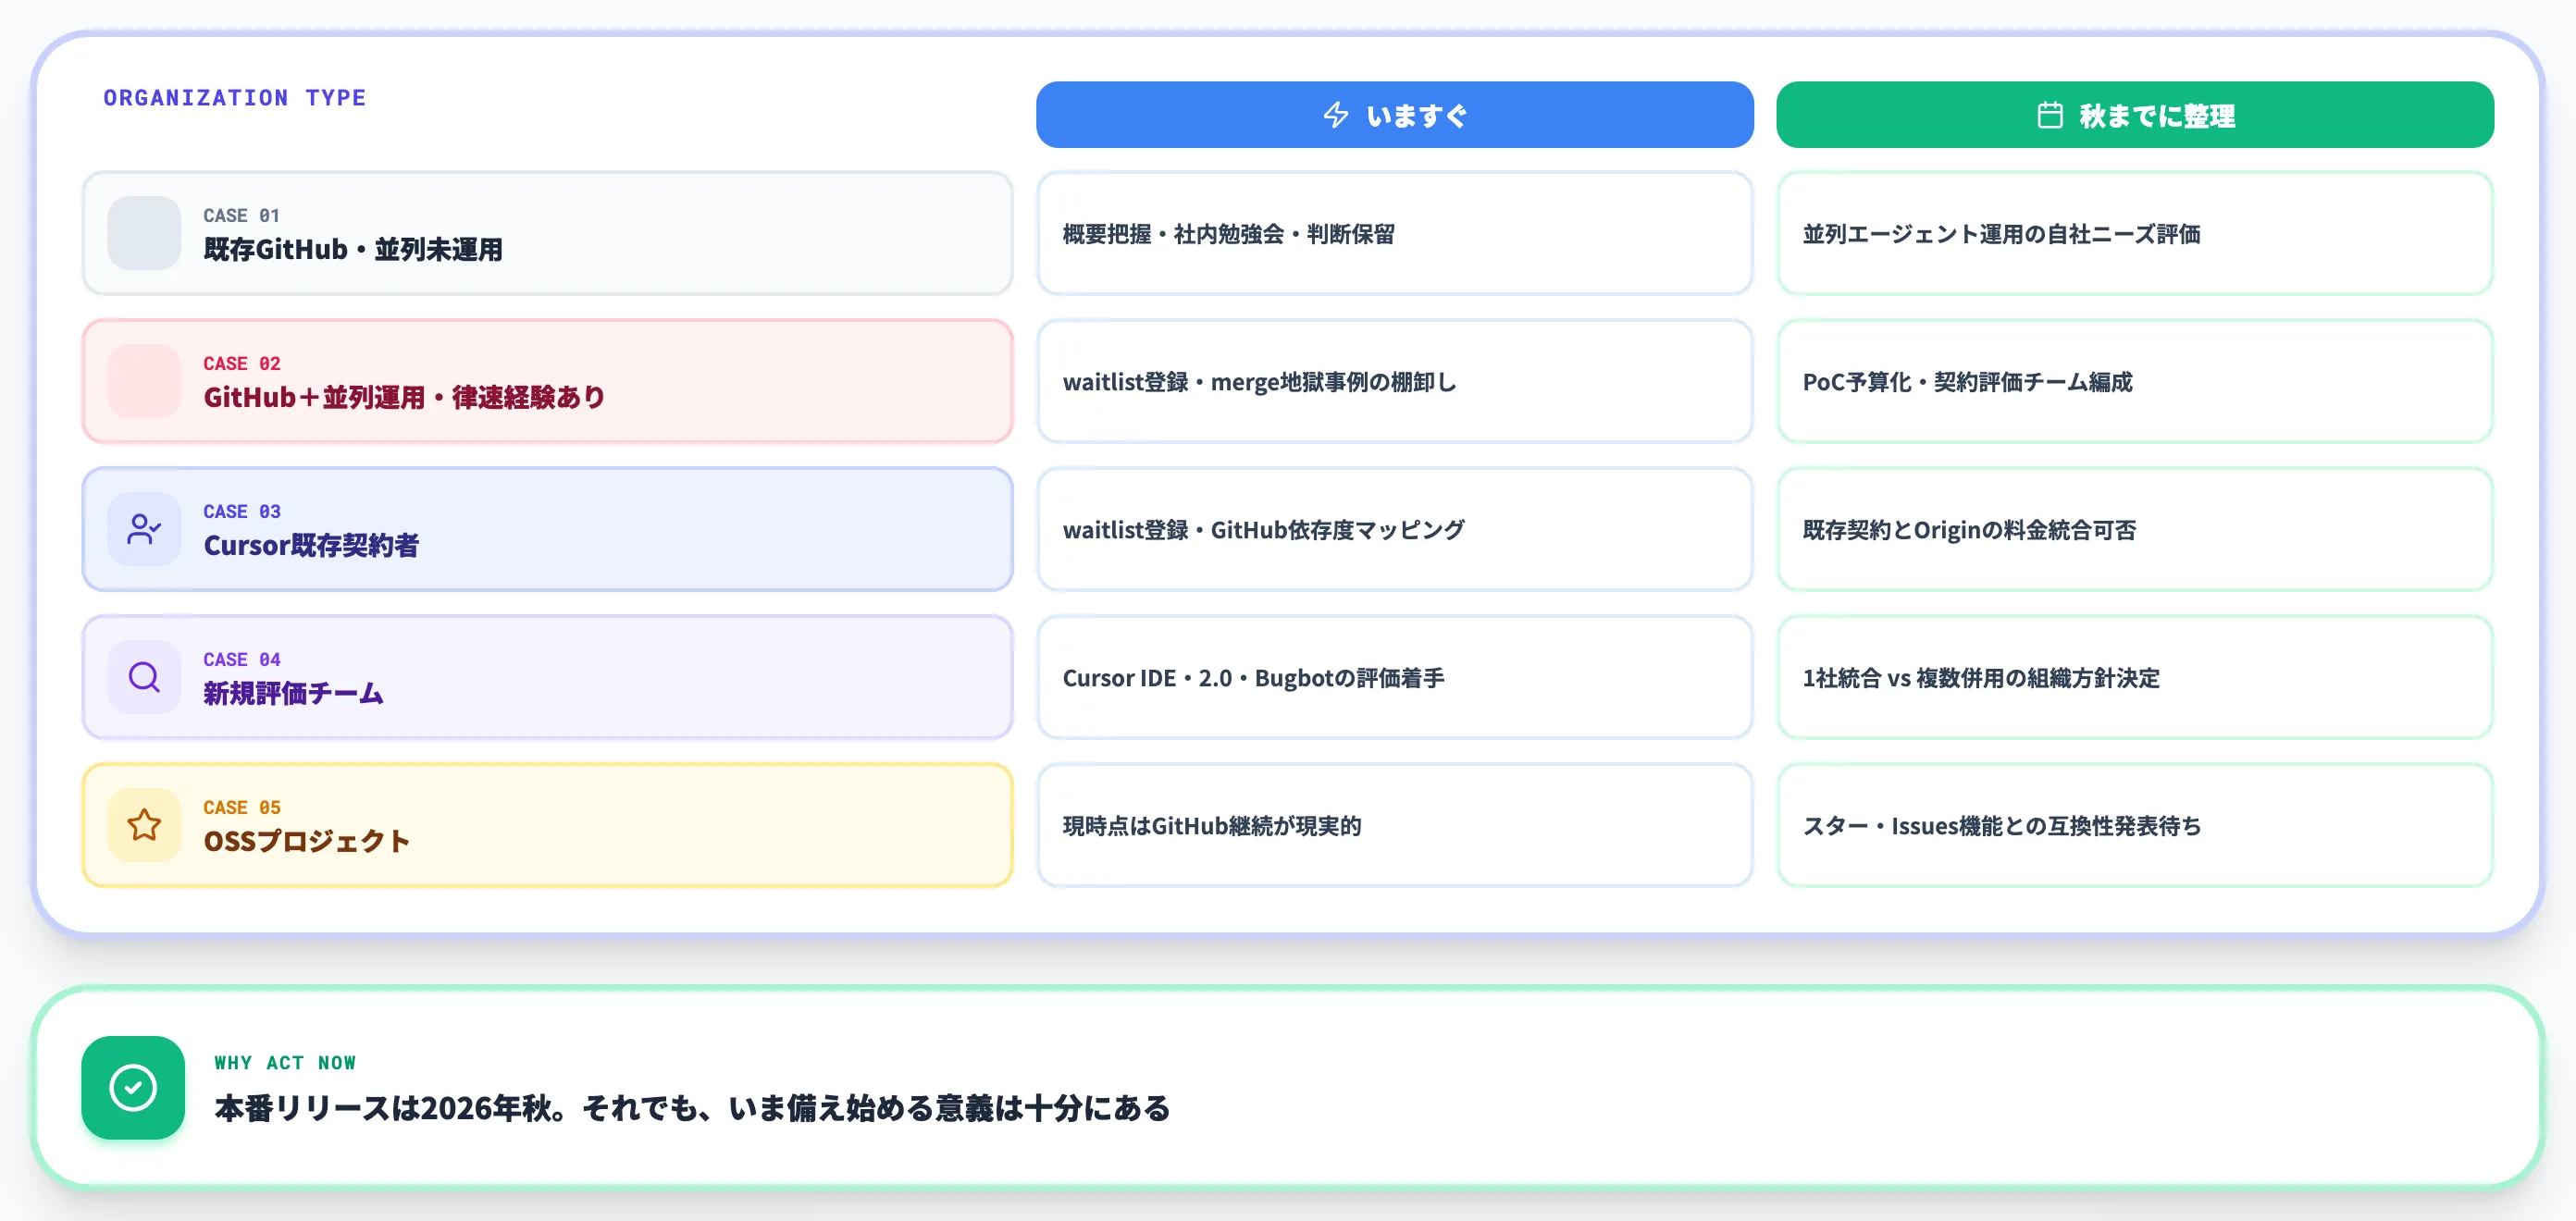Click the user-check icon in CASE 03

pyautogui.click(x=144, y=529)
